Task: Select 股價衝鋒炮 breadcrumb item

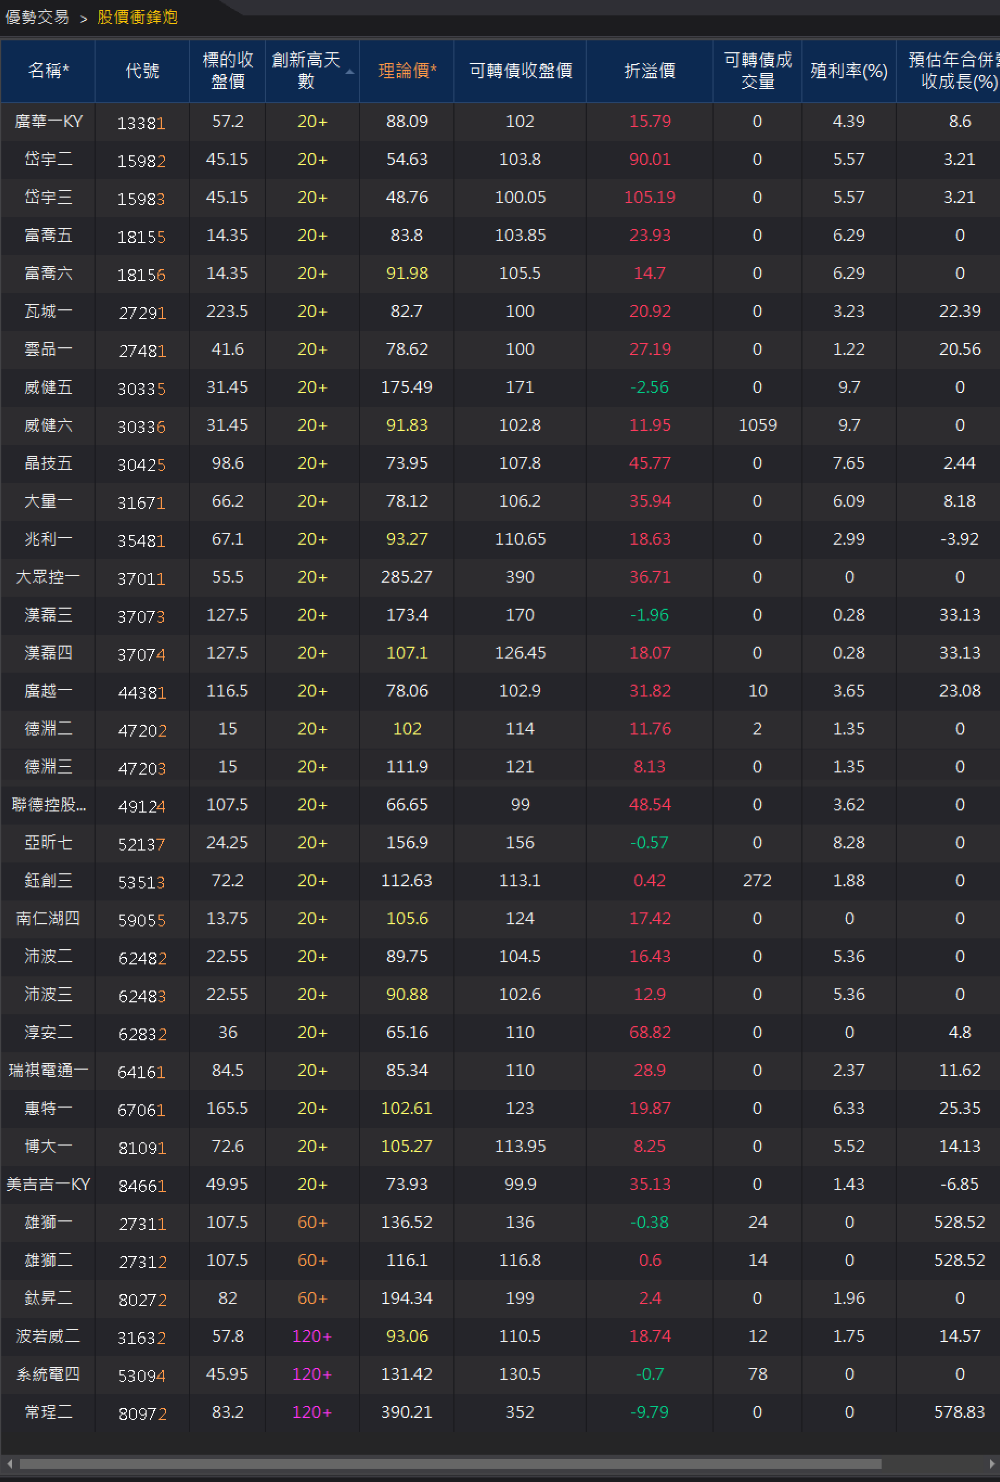Action: [137, 17]
